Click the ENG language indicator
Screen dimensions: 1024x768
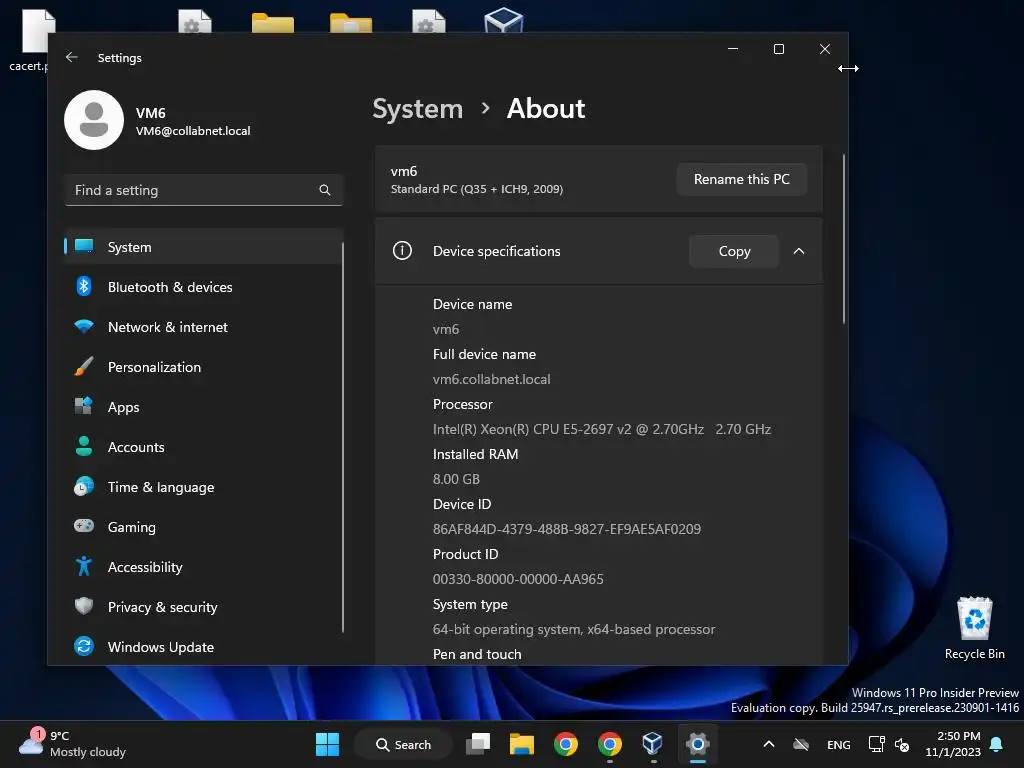839,744
